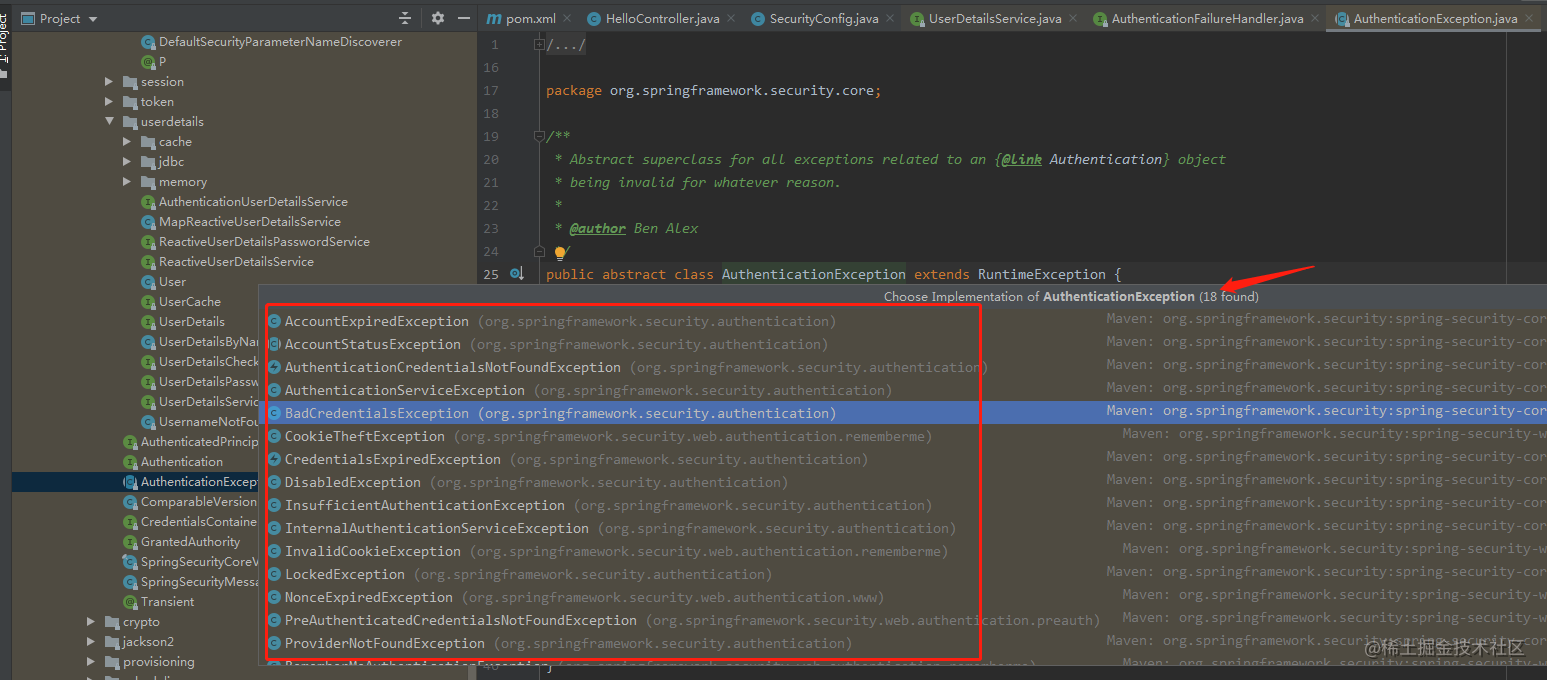Close the AuthenticationFailureHandler.java tab
The image size is (1547, 680).
click(1316, 19)
